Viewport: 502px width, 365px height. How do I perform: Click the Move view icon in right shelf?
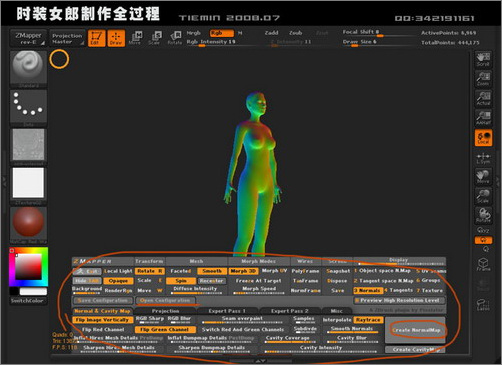click(483, 177)
